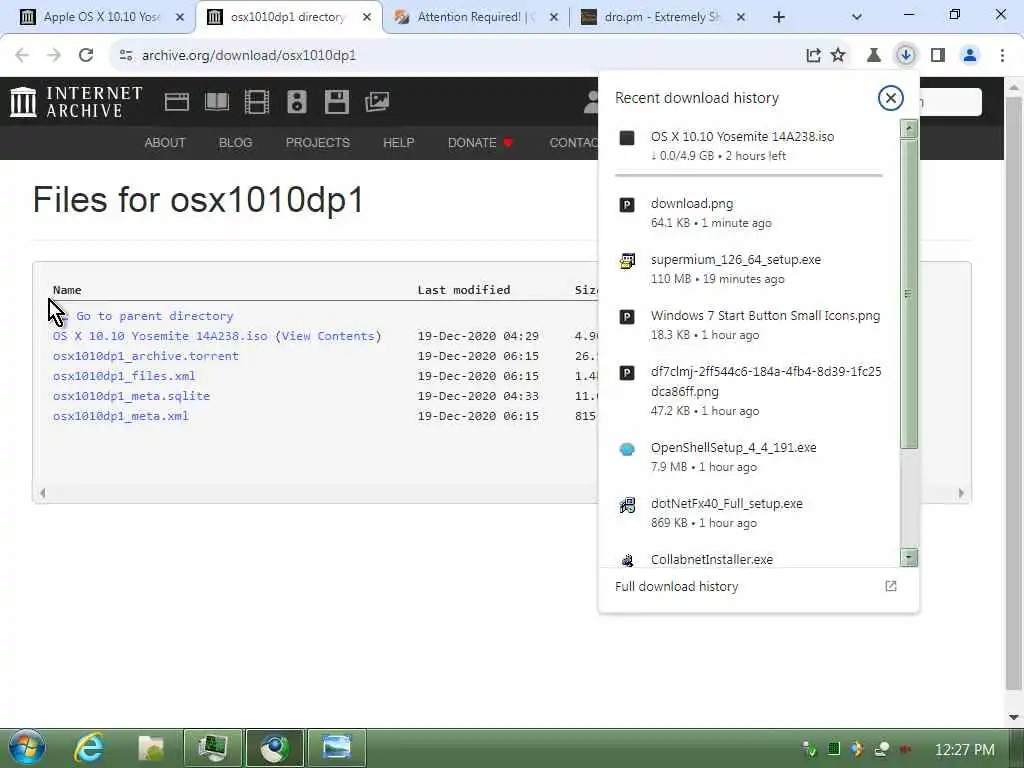Click Full download history
The height and width of the screenshot is (768, 1024).
coord(677,586)
